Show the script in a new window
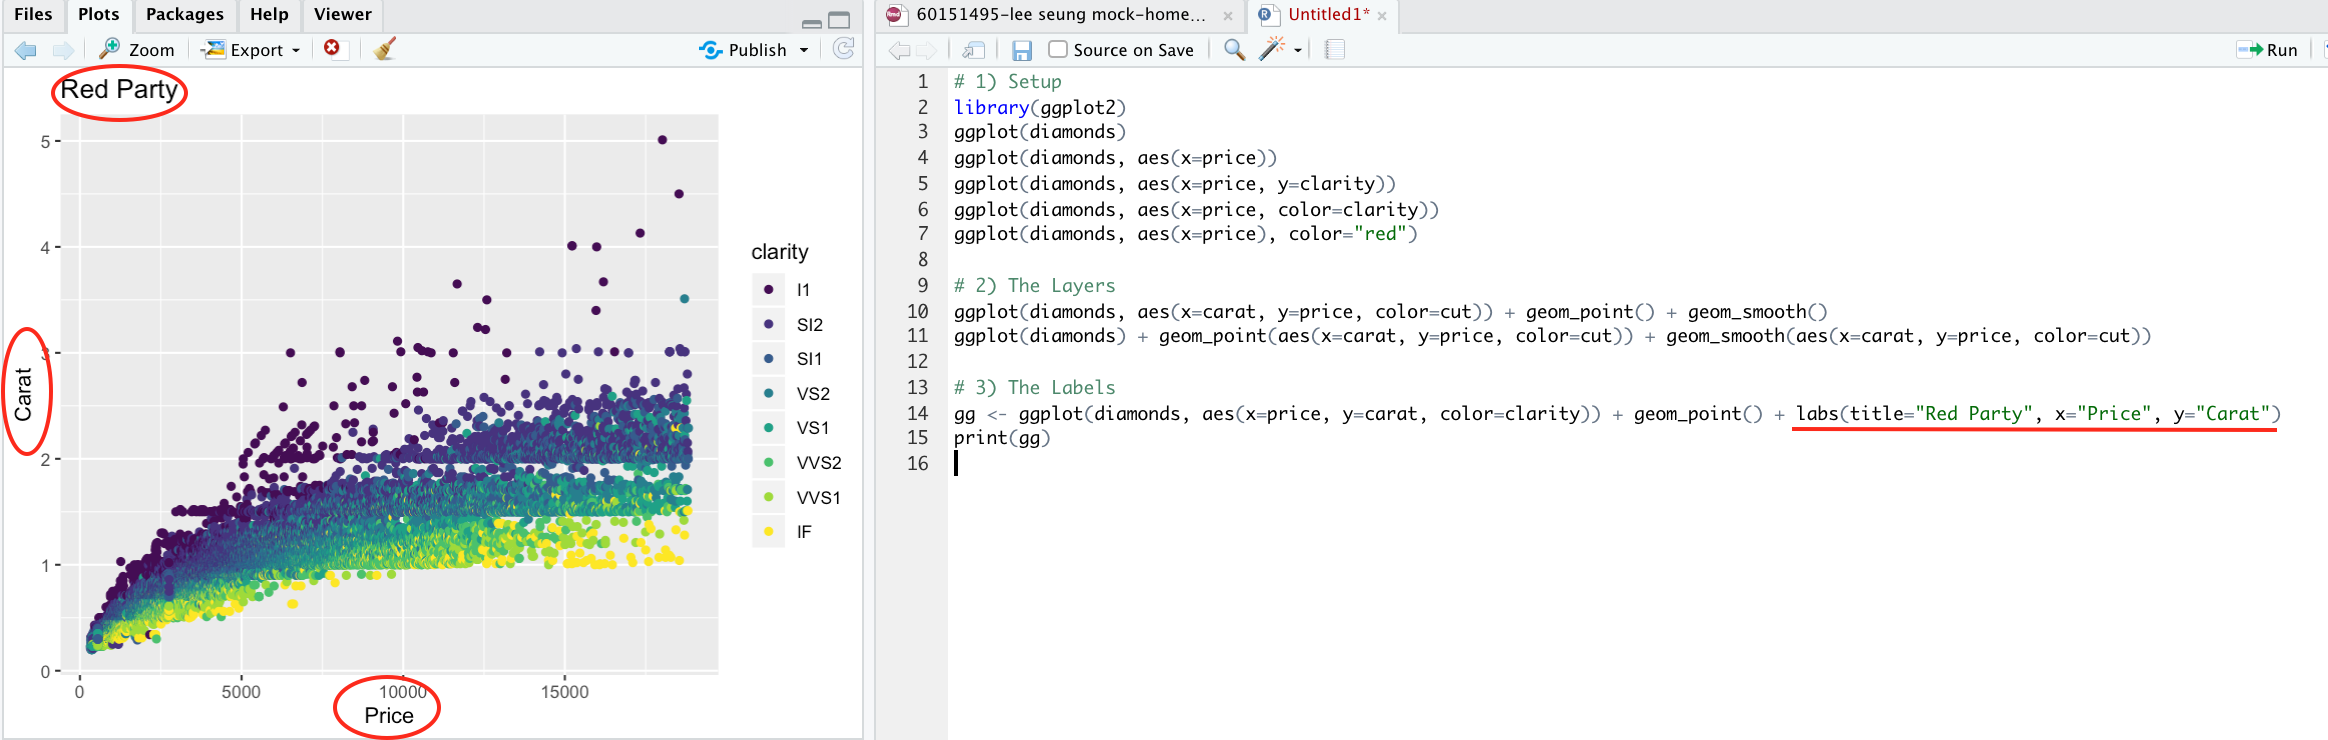 coord(973,50)
